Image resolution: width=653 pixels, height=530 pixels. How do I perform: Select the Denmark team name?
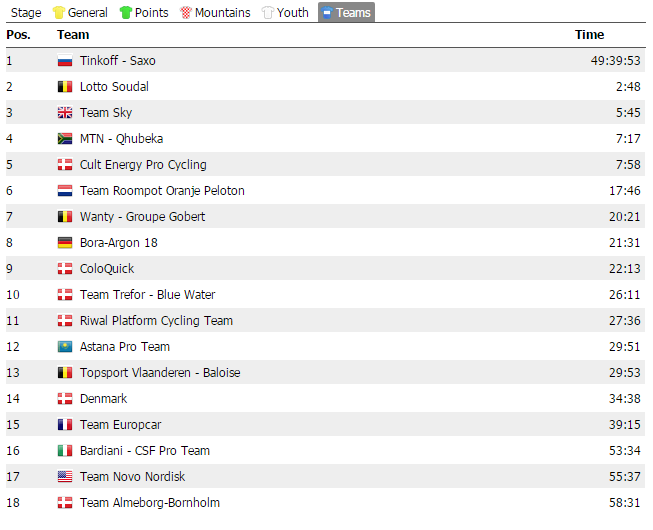coord(103,399)
